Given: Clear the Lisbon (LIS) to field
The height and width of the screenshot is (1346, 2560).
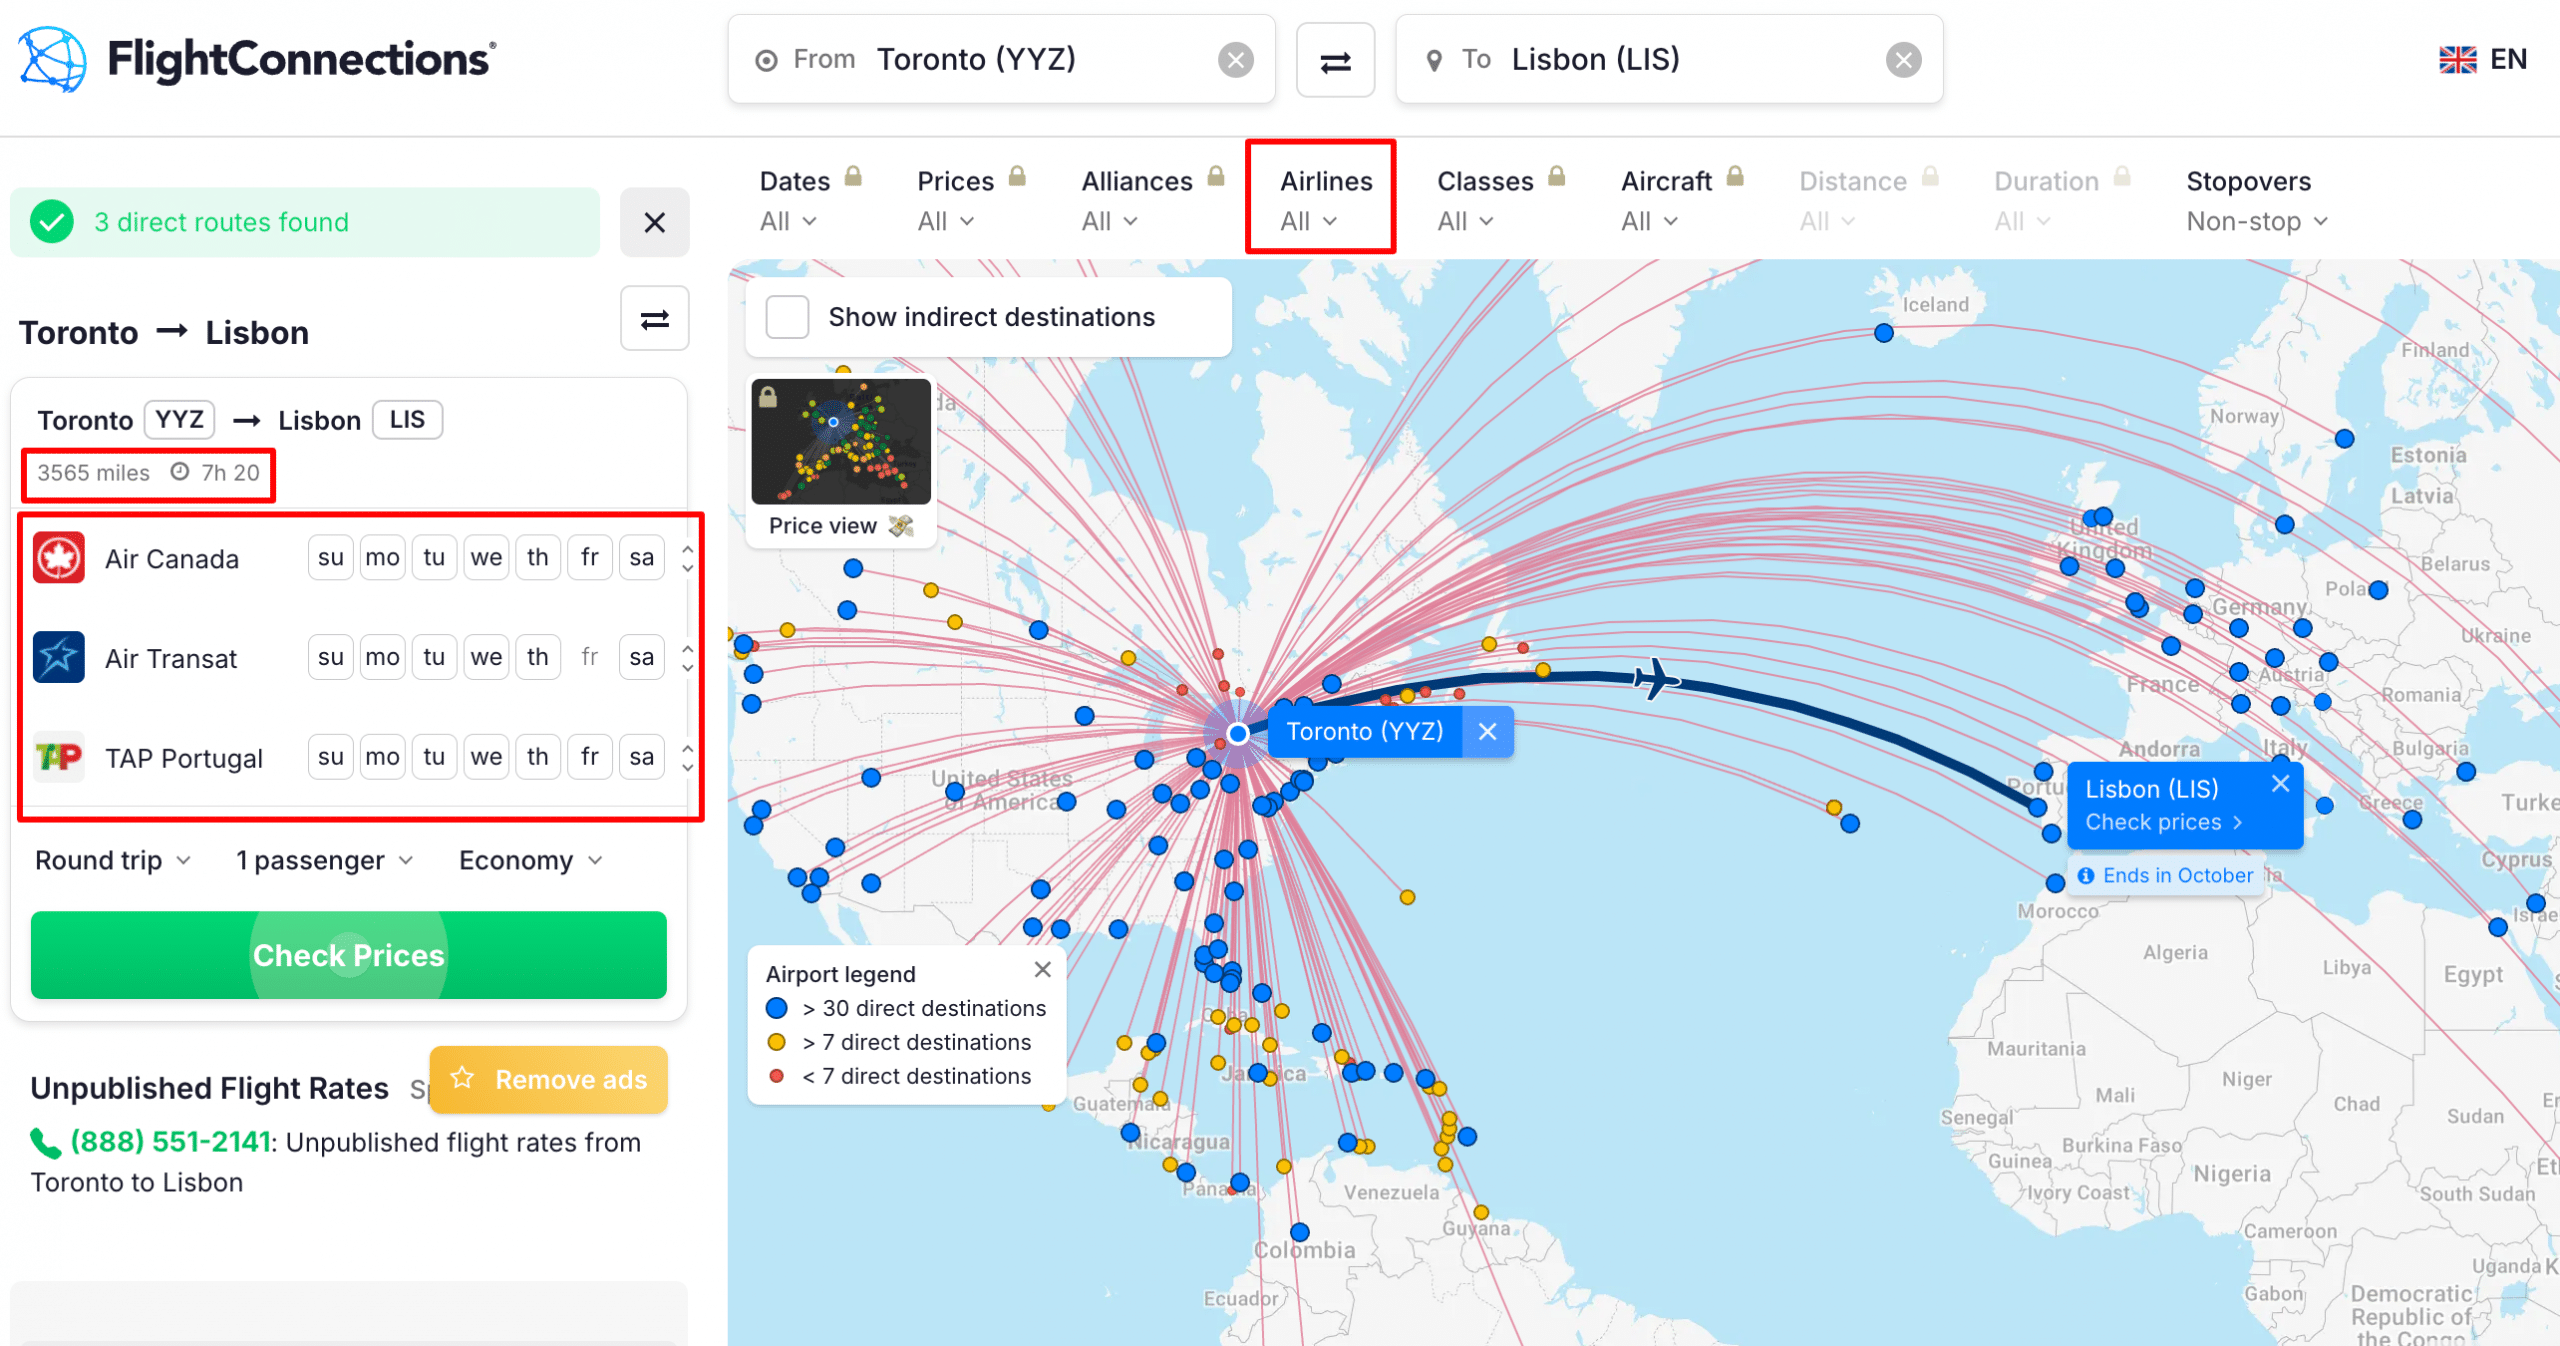Looking at the screenshot, I should point(1903,60).
